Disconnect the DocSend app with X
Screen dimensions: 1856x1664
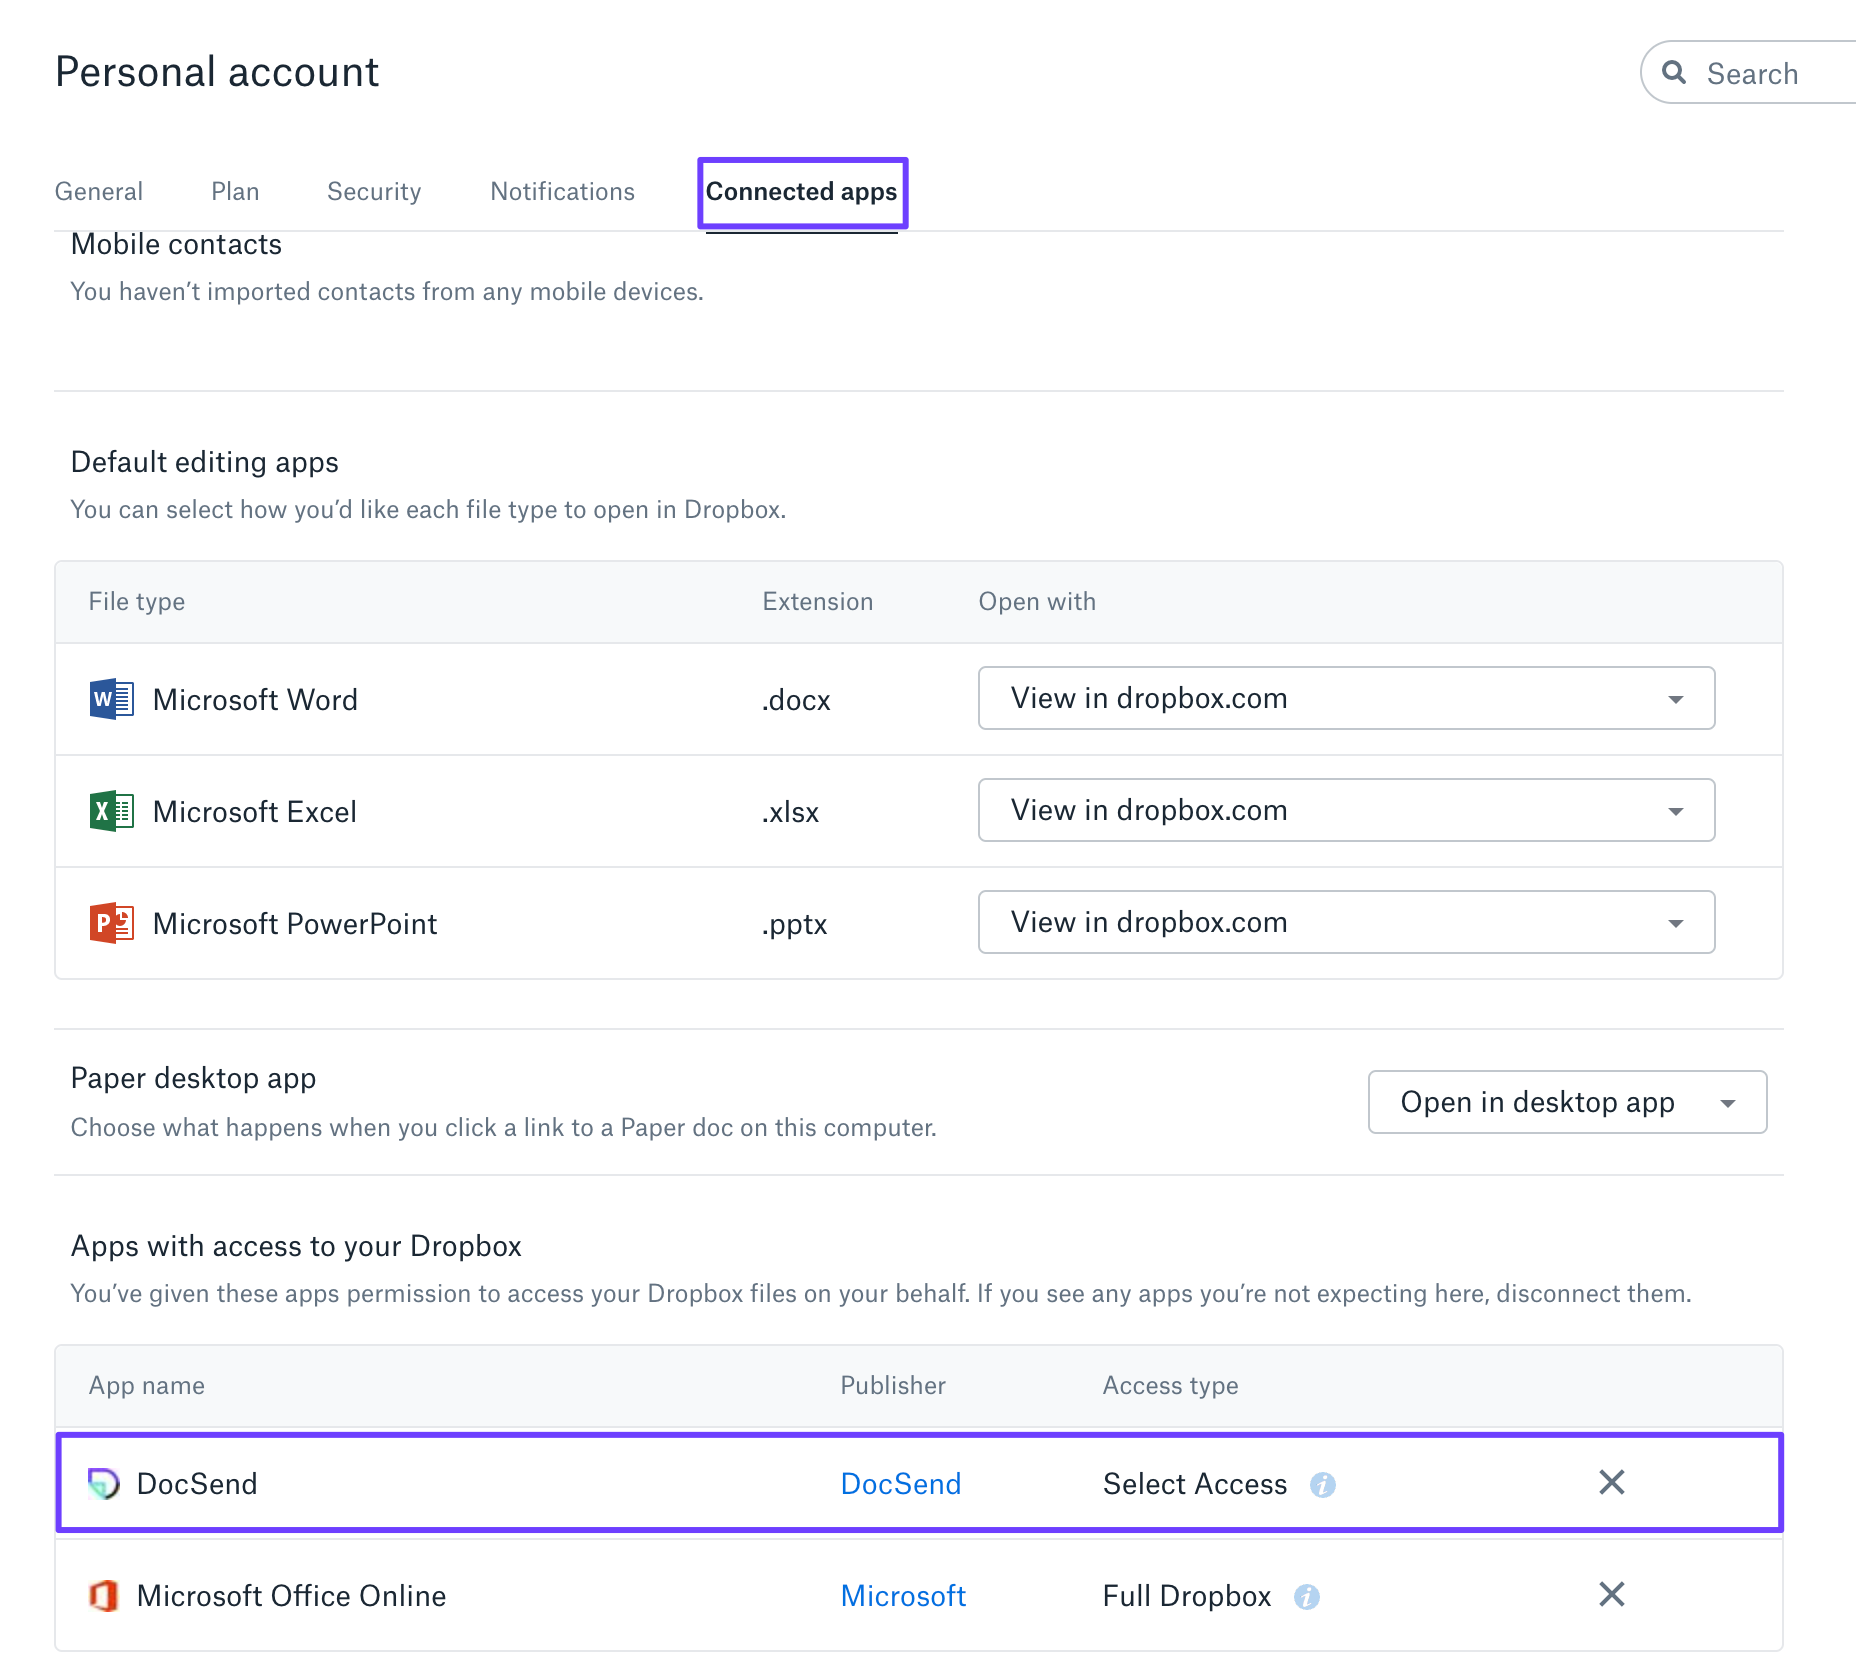[x=1611, y=1482]
